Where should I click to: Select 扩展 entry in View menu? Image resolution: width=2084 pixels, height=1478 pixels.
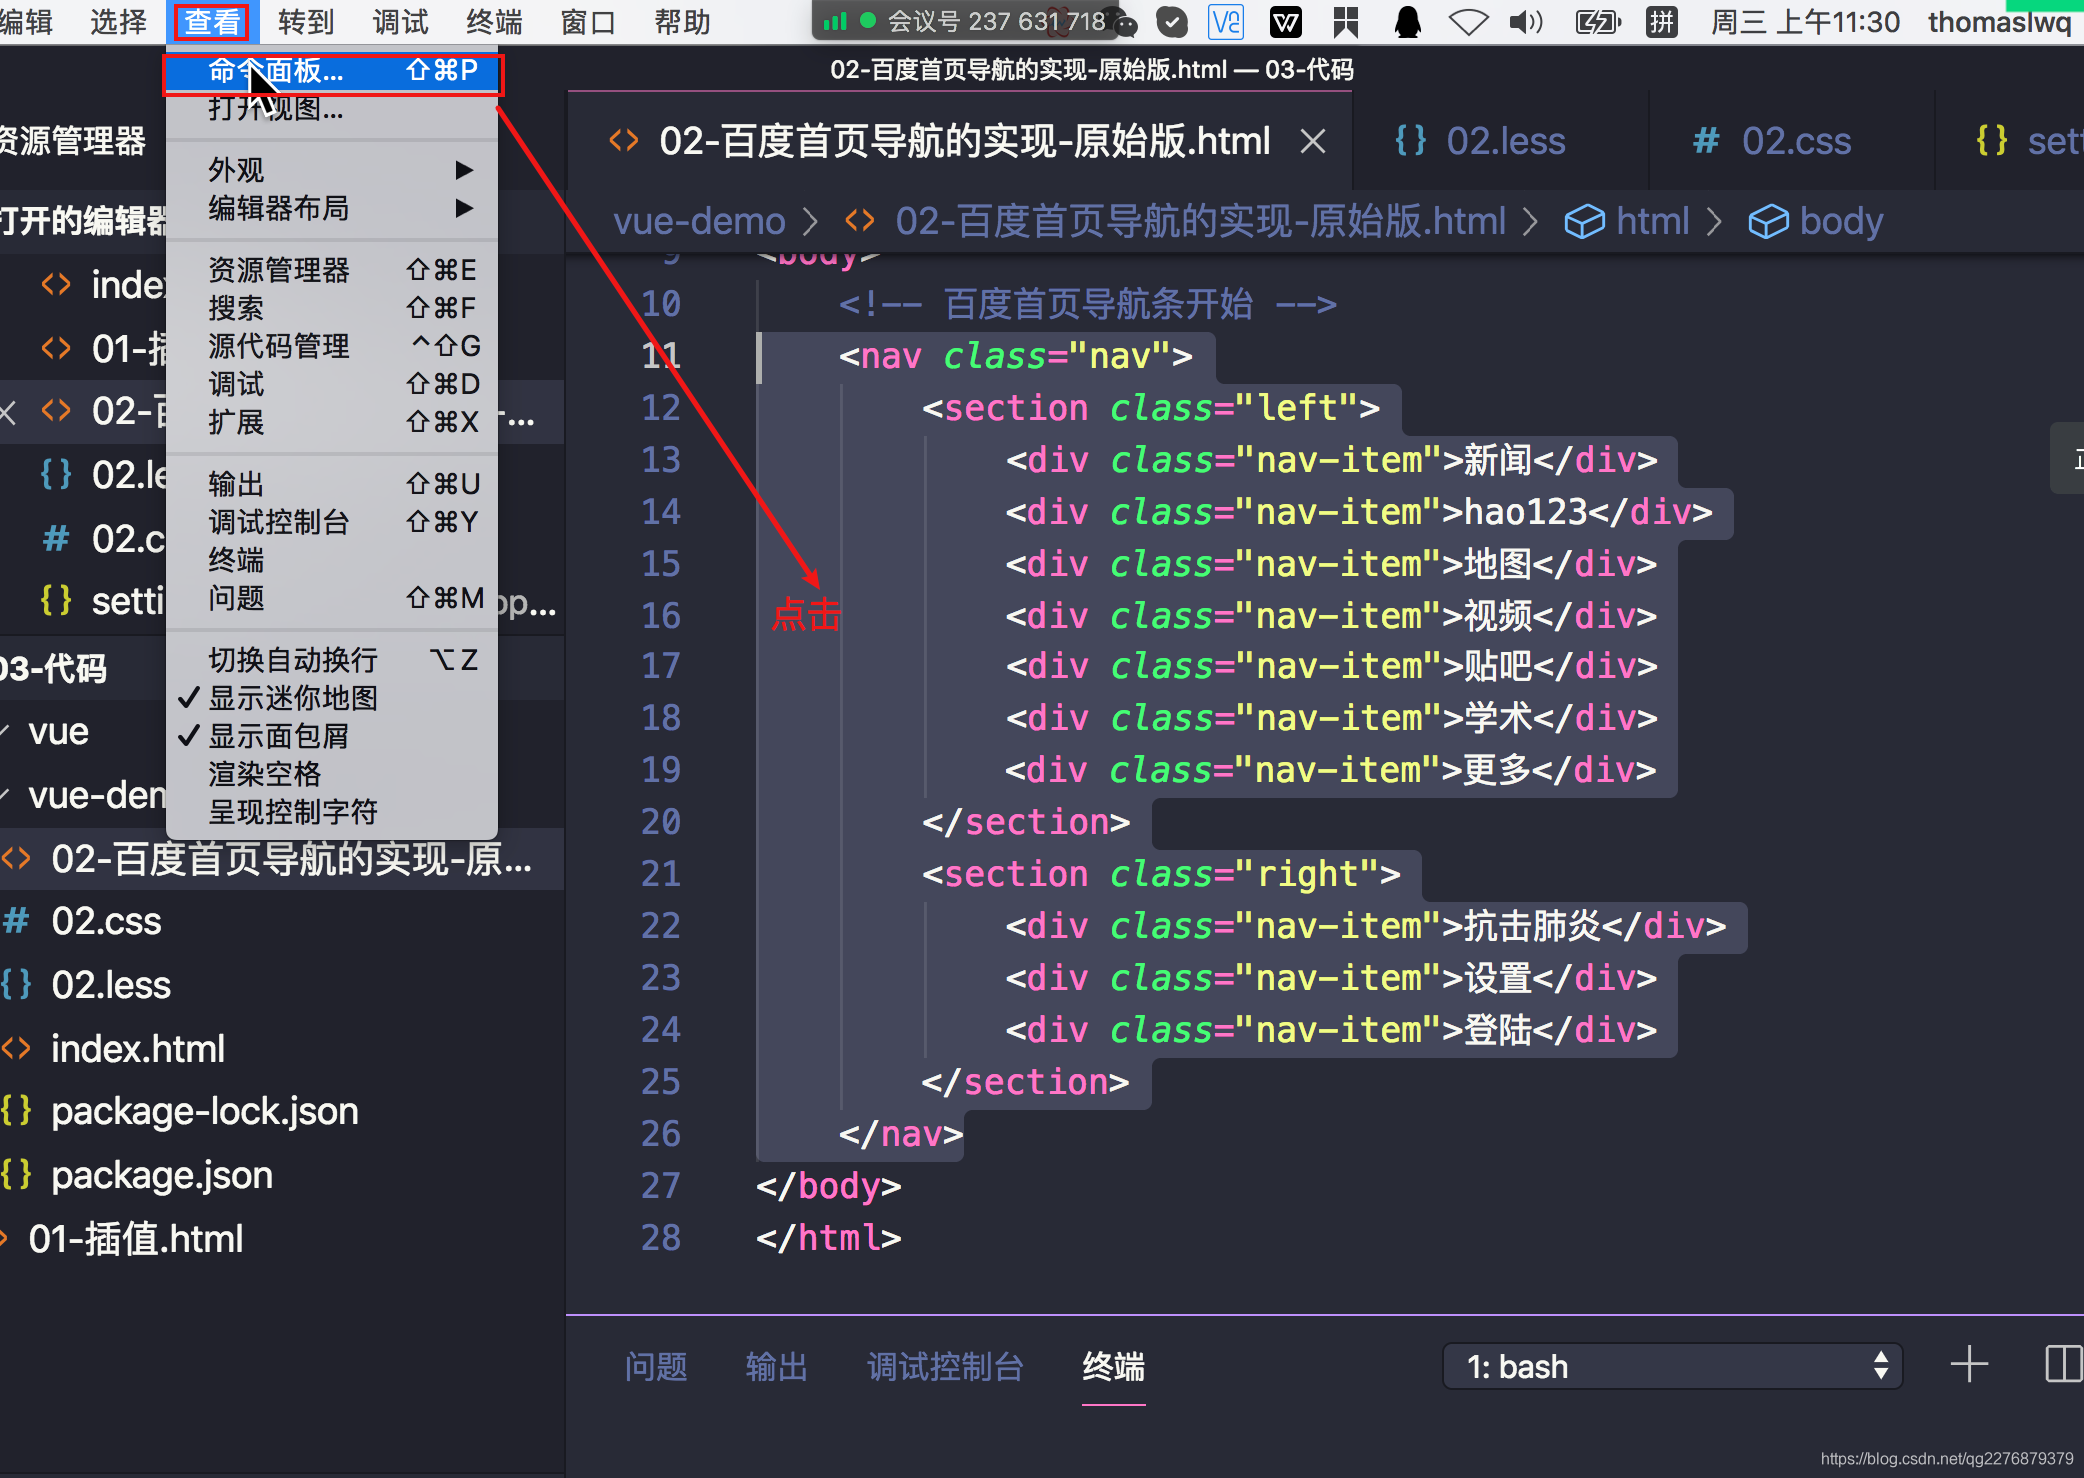pyautogui.click(x=333, y=422)
